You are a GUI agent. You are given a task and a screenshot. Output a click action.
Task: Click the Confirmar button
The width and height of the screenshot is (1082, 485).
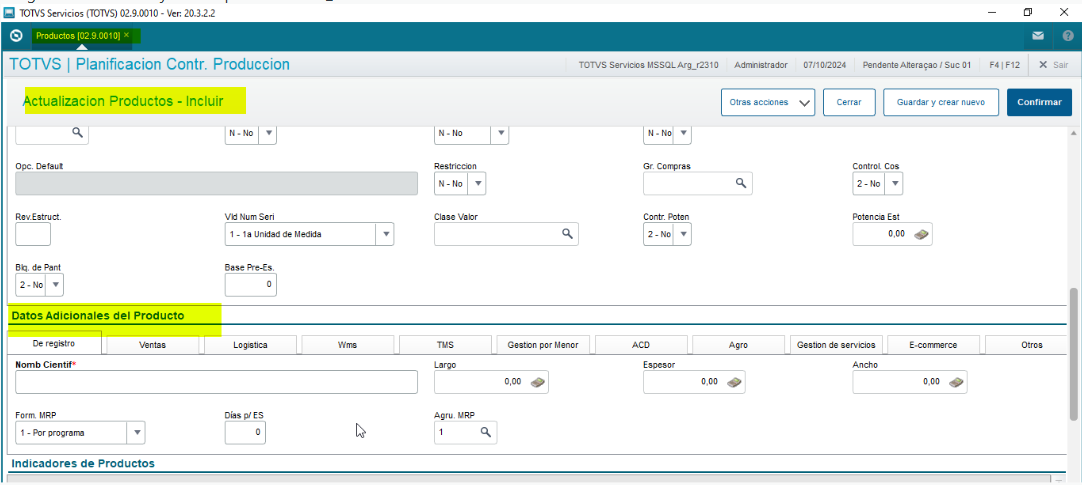1039,102
